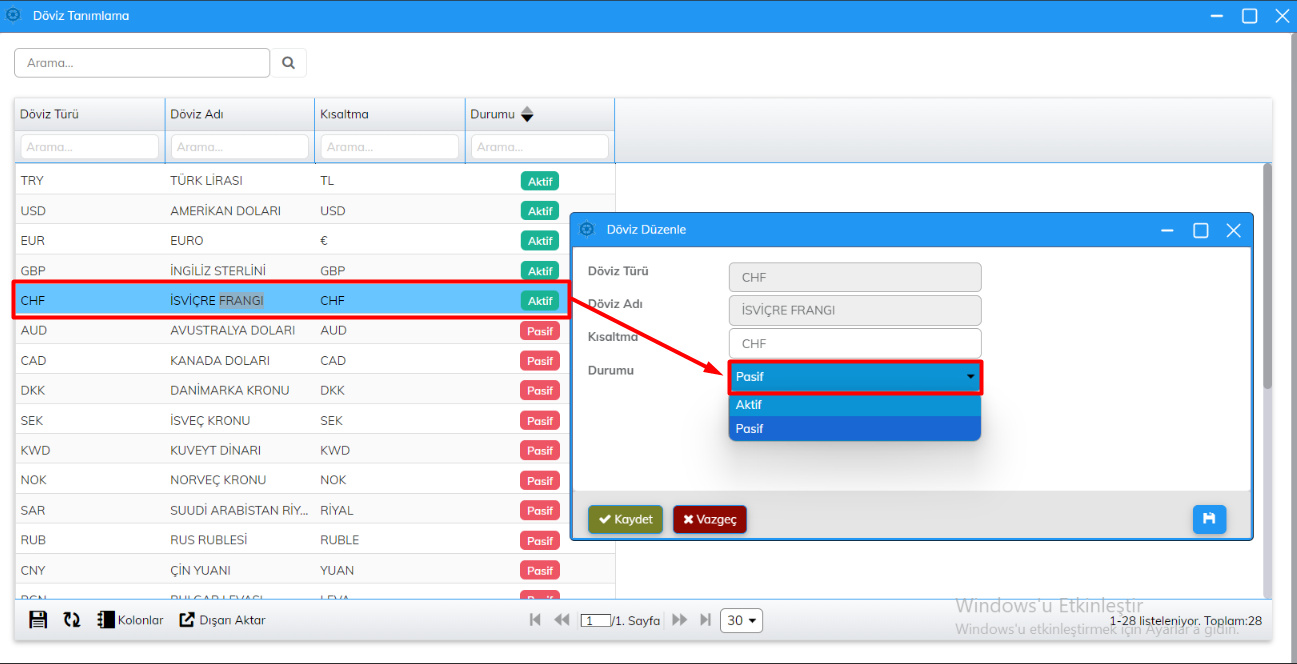Click the blue save icon in dialog

[x=1209, y=519]
